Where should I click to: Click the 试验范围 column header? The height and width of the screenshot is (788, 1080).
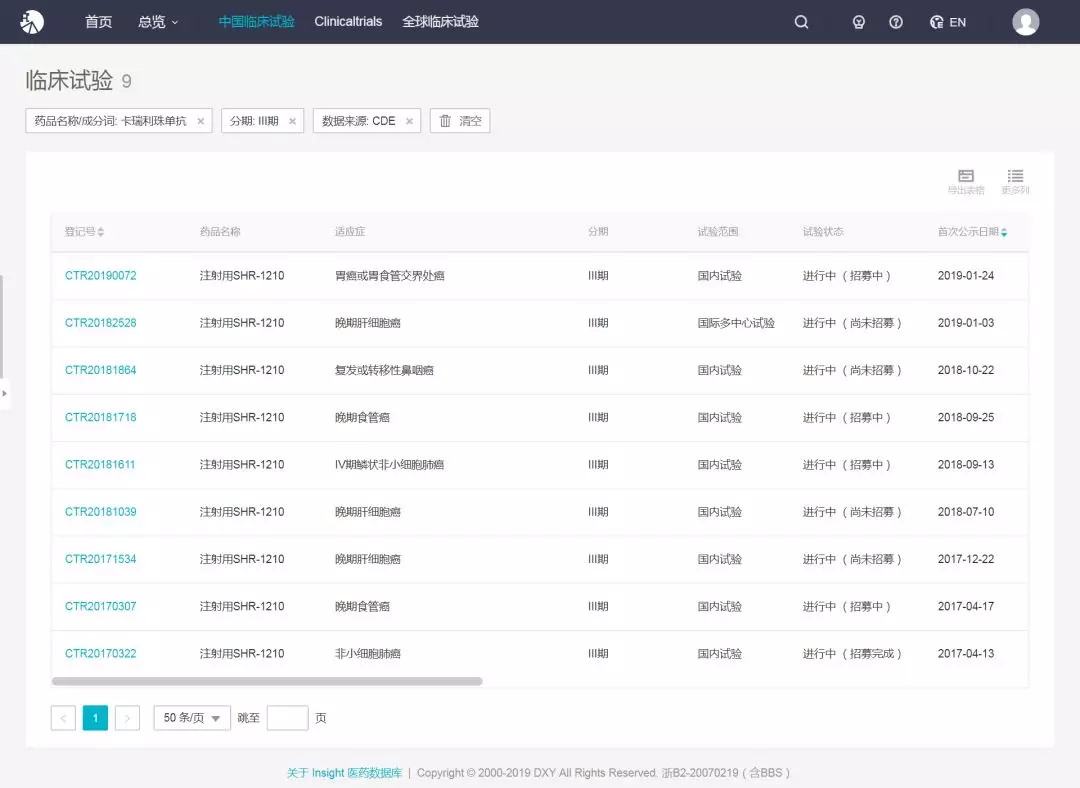point(718,231)
